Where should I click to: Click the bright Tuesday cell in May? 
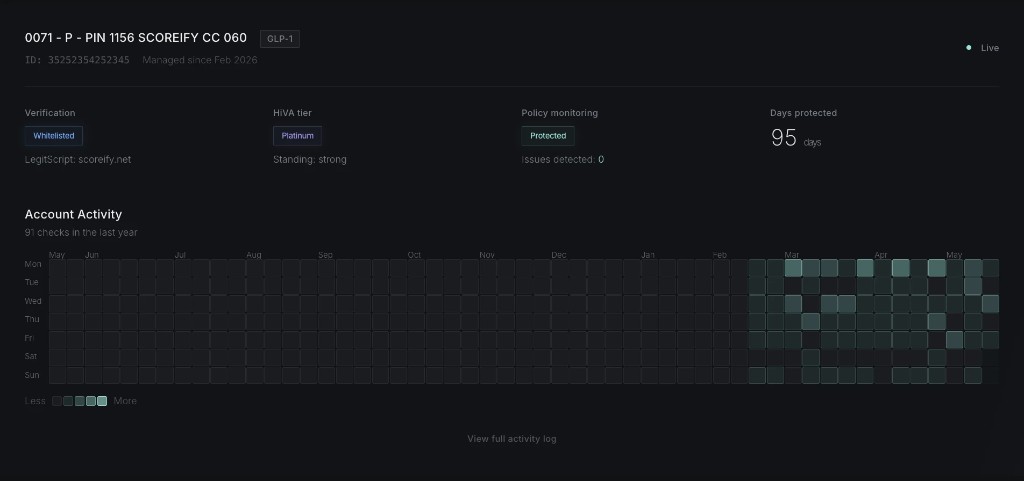pos(972,286)
